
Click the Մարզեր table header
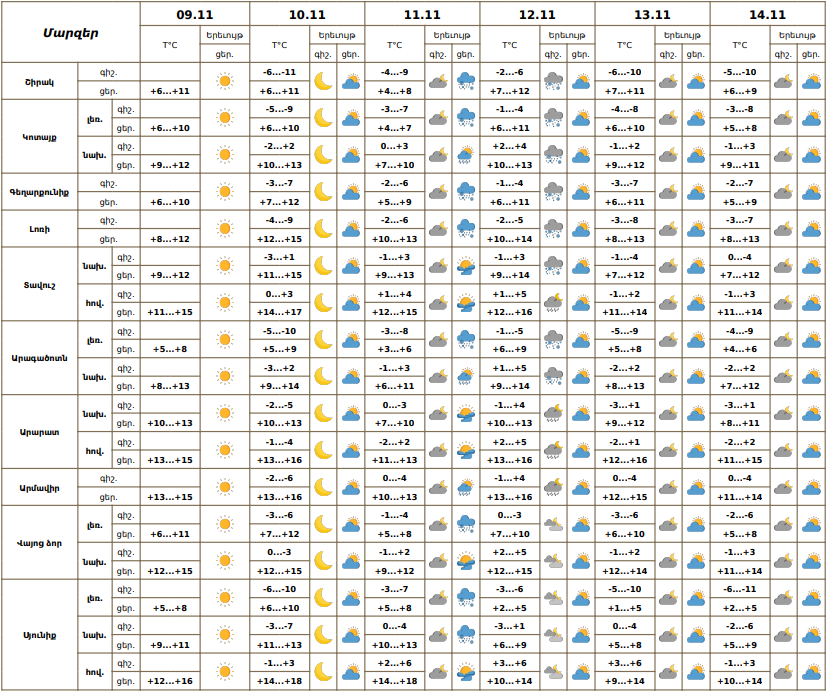[71, 33]
